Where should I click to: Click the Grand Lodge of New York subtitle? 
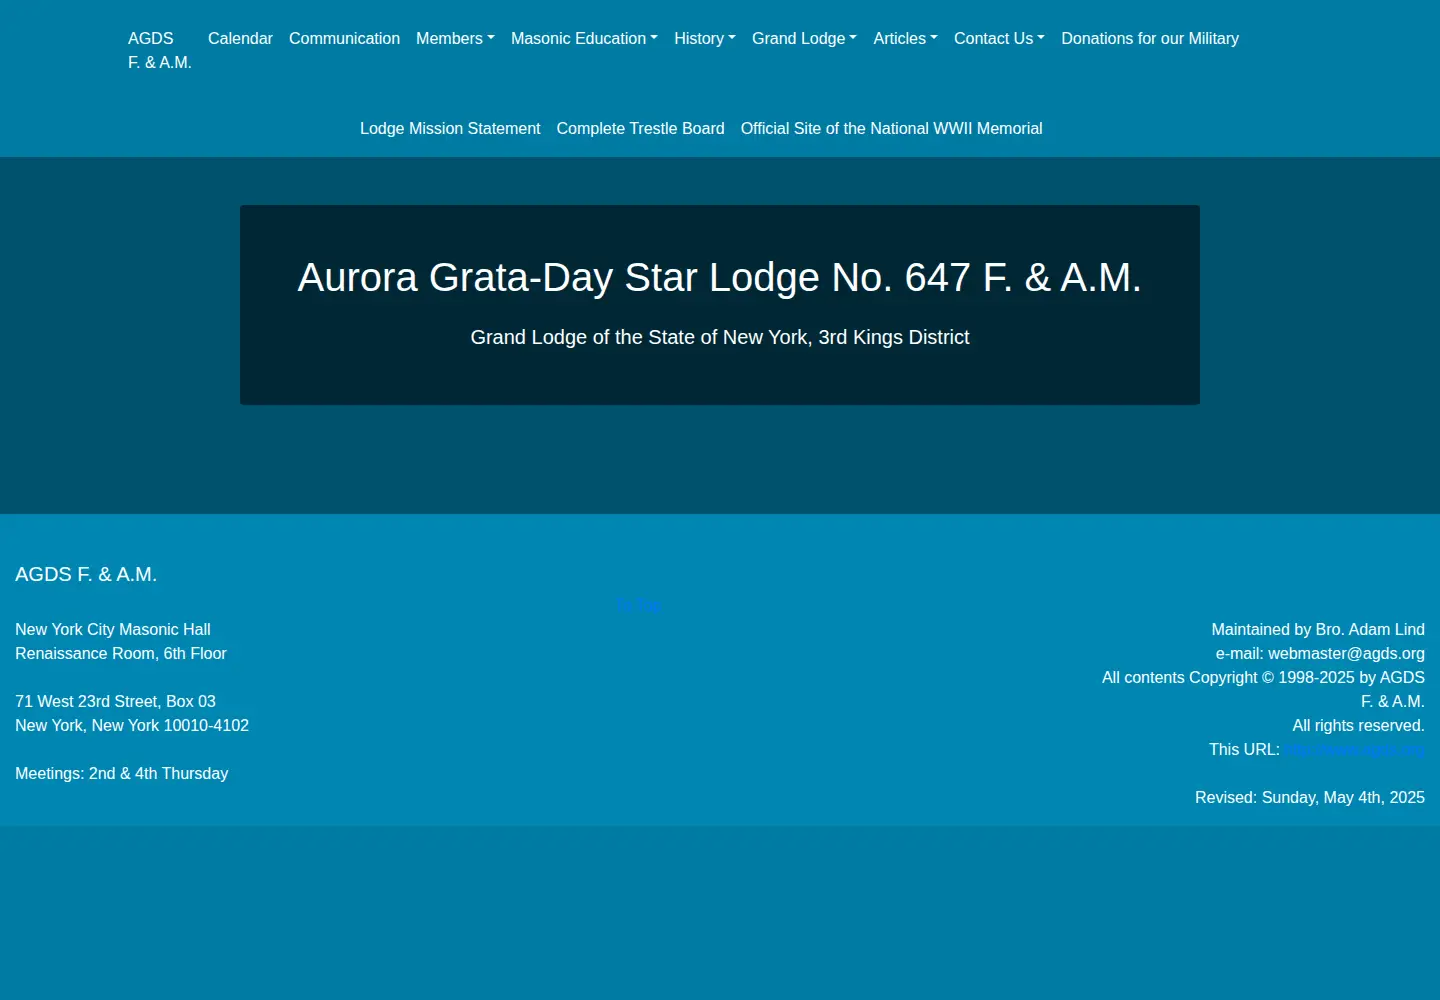click(720, 337)
